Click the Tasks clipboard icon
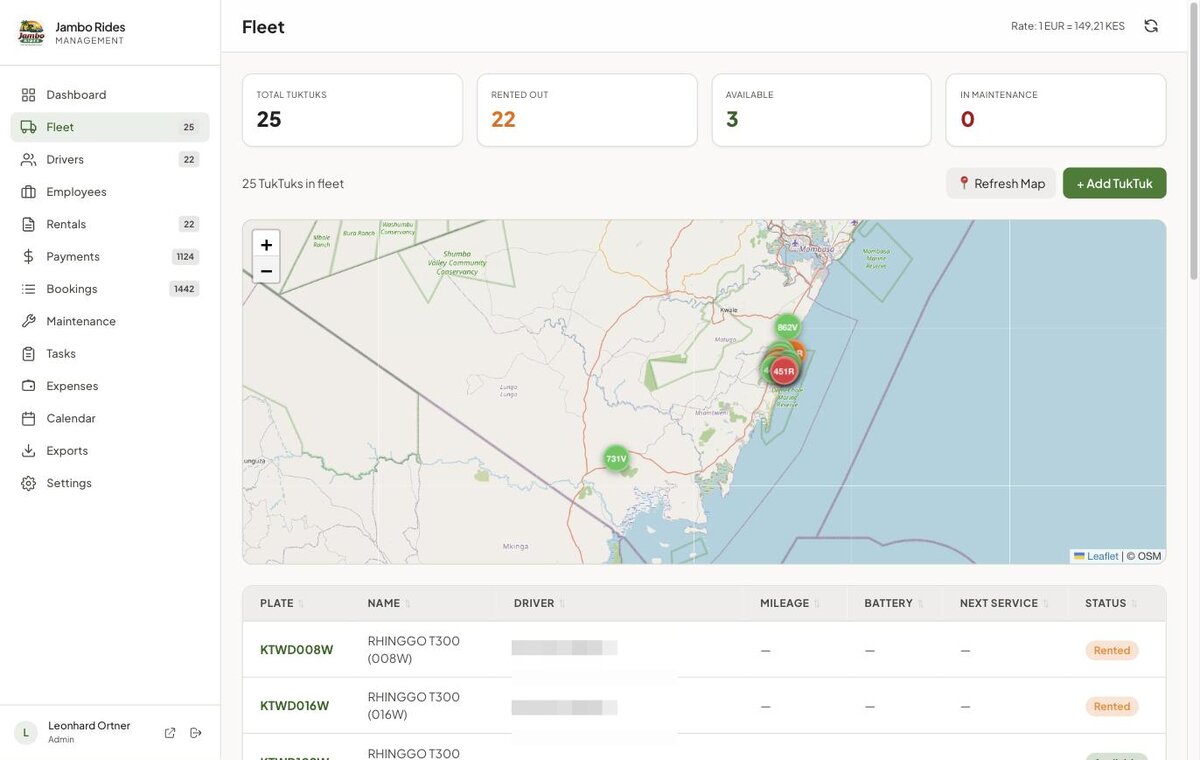Screen dimensions: 1200x760 (x=28, y=353)
